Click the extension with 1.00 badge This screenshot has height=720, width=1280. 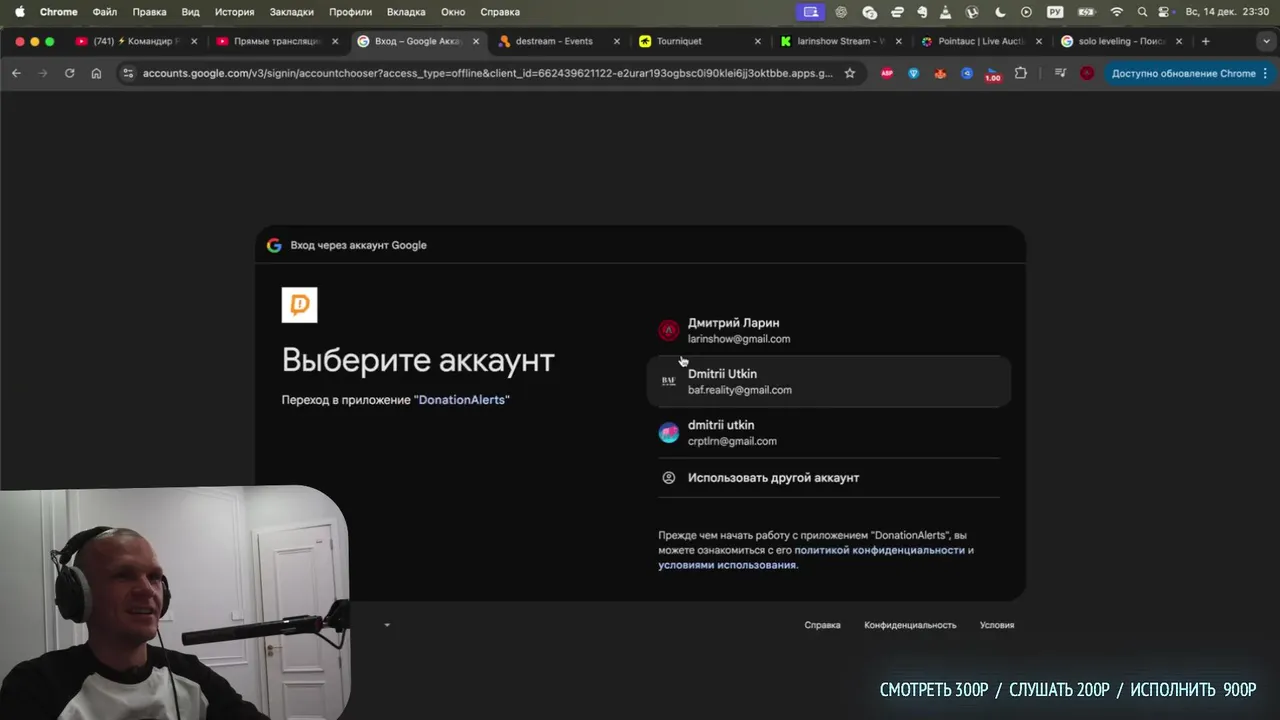(x=993, y=74)
